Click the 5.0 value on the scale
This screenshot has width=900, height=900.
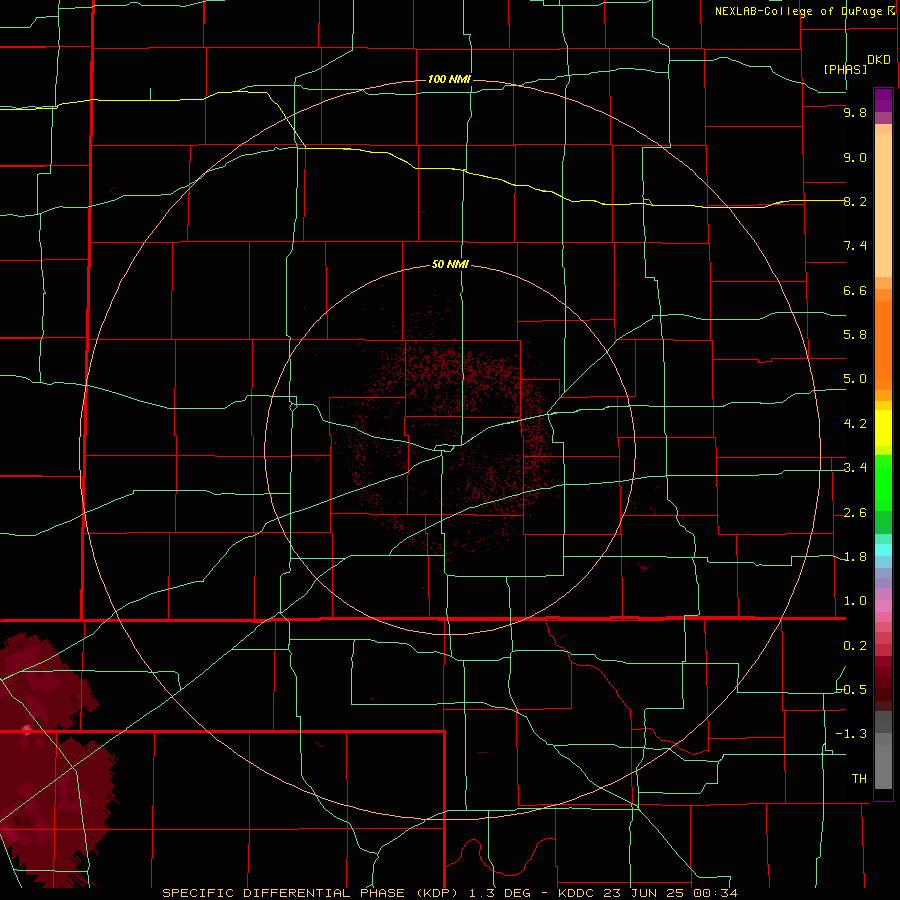click(x=855, y=379)
